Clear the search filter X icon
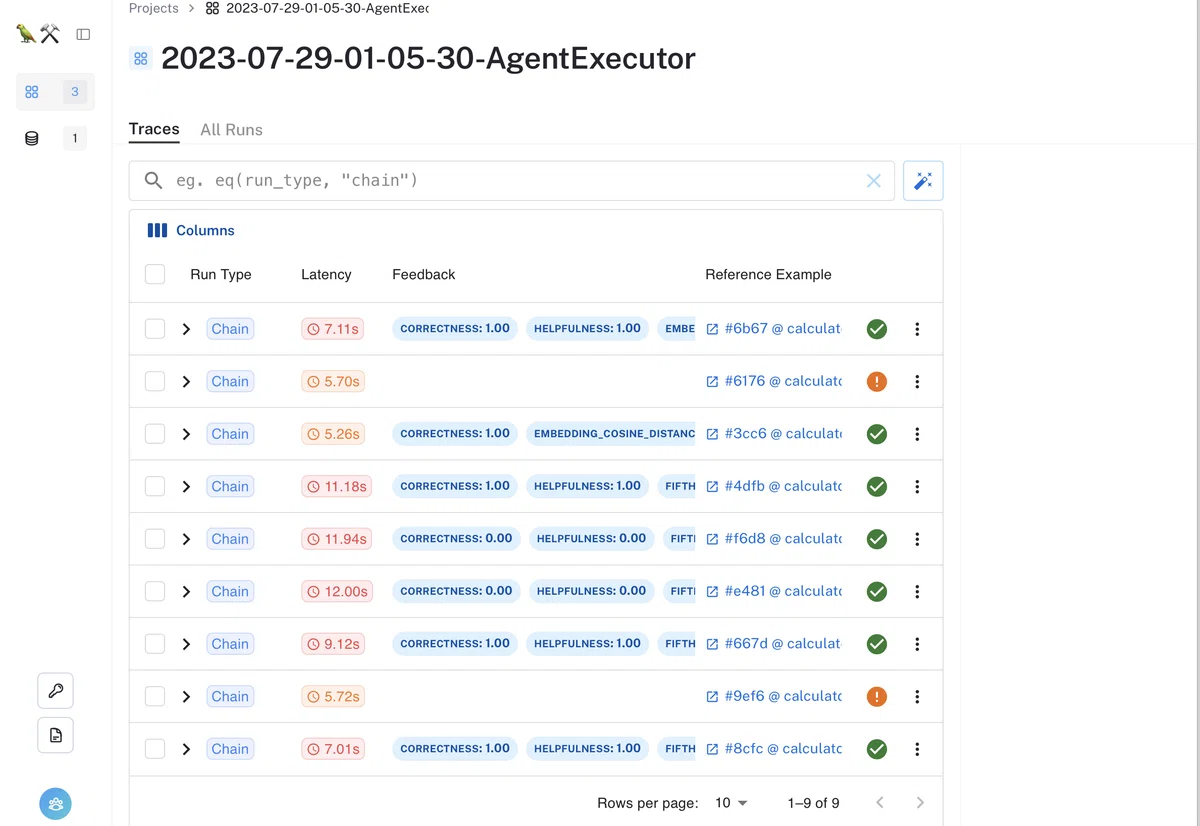Screen dimensions: 1200x826 [x=873, y=181]
